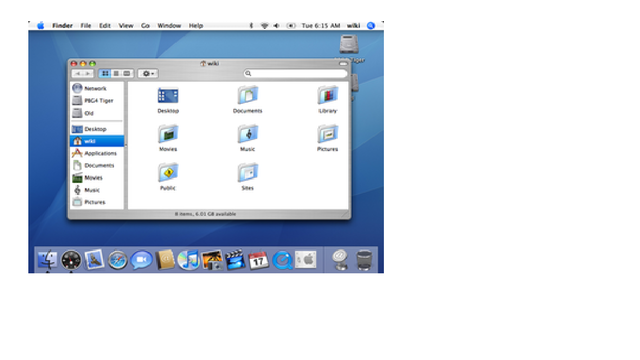This screenshot has width=640, height=360.
Task: Click the Finder icon in the Dock
Action: pos(47,260)
